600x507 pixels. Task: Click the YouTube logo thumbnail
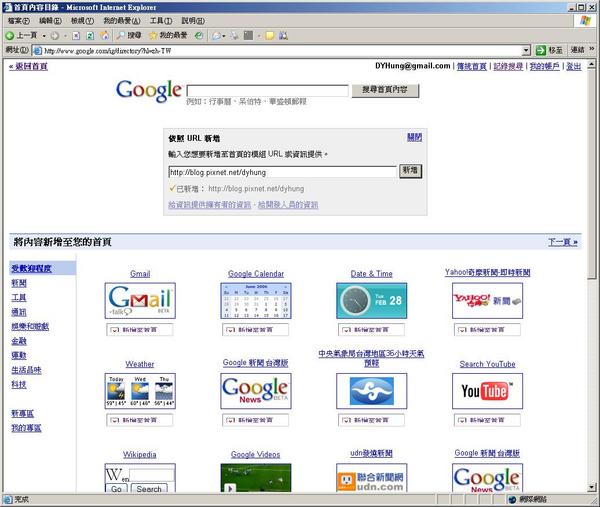coord(488,391)
